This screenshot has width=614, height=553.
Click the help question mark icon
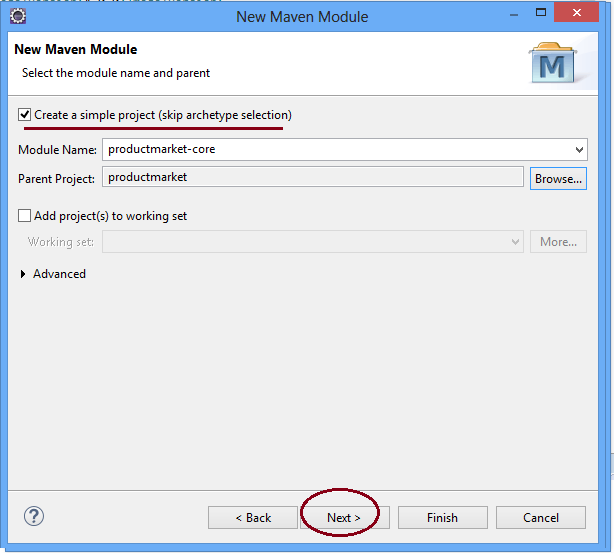[34, 516]
